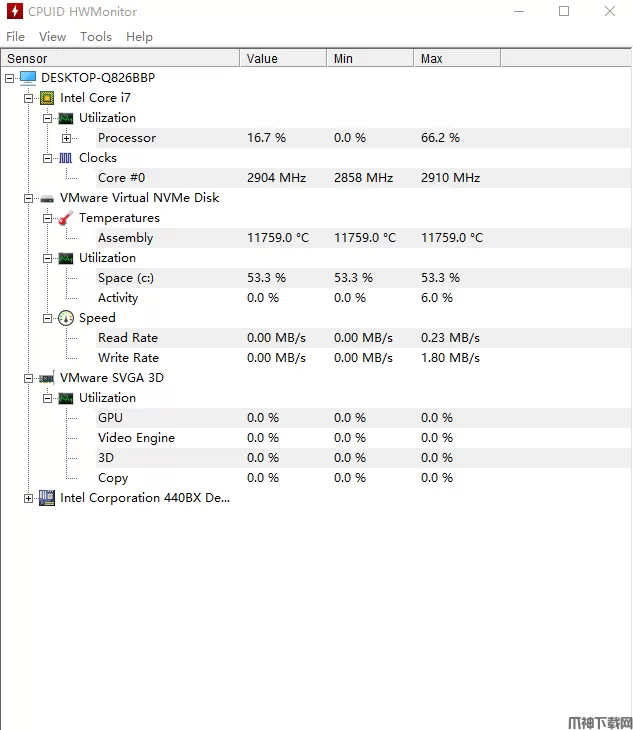633x730 pixels.
Task: Click the VMware Virtual NVMe Disk drive icon
Action: point(46,198)
